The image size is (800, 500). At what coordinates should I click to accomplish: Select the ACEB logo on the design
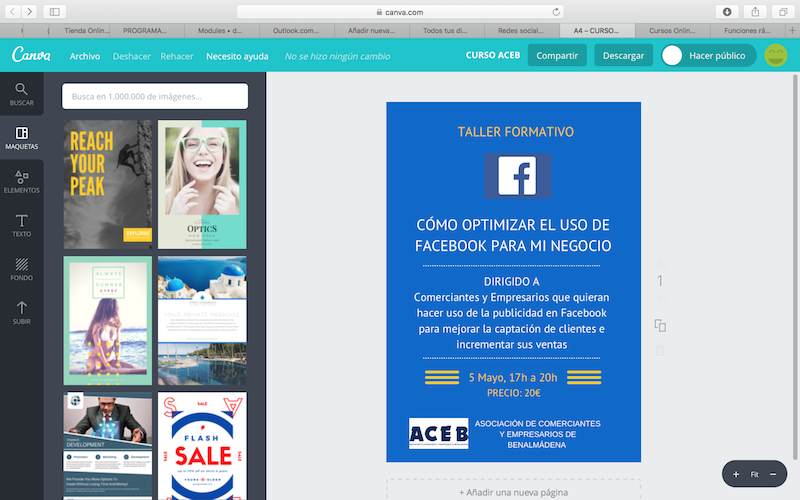pyautogui.click(x=438, y=433)
